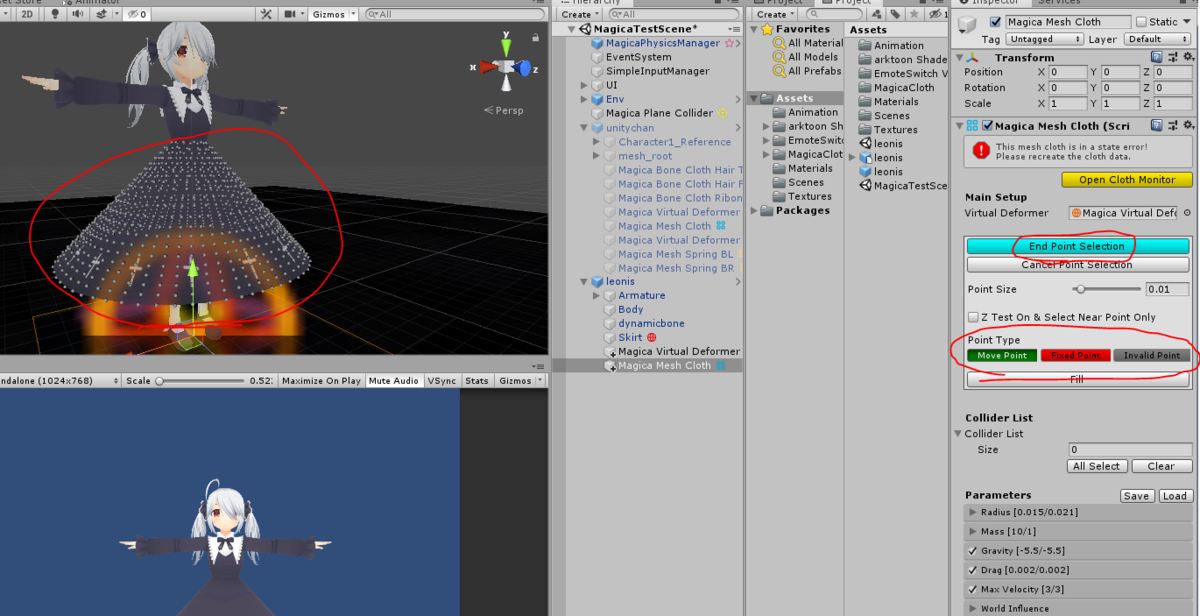Toggle the Gravity parameter checkbox

point(972,551)
